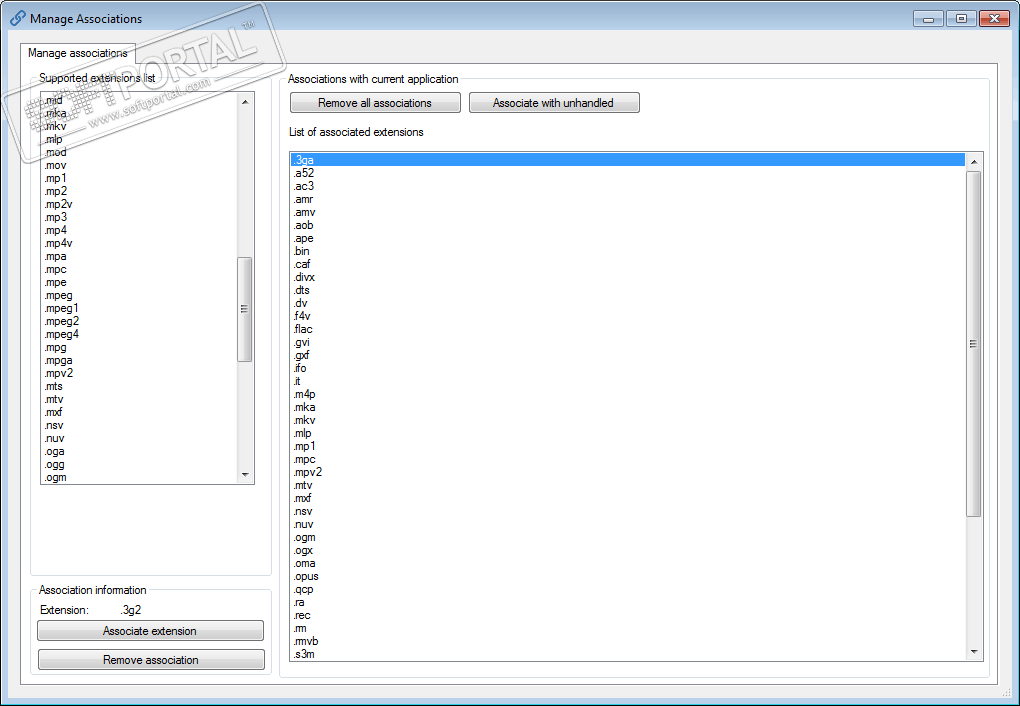
Task: Click Associate with unhandled button
Action: 554,103
